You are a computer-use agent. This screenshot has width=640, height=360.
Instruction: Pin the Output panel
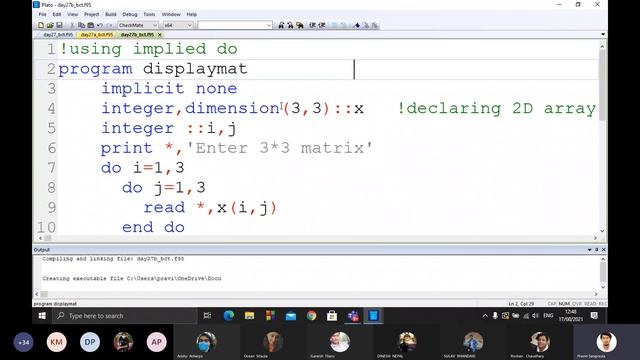(597, 249)
